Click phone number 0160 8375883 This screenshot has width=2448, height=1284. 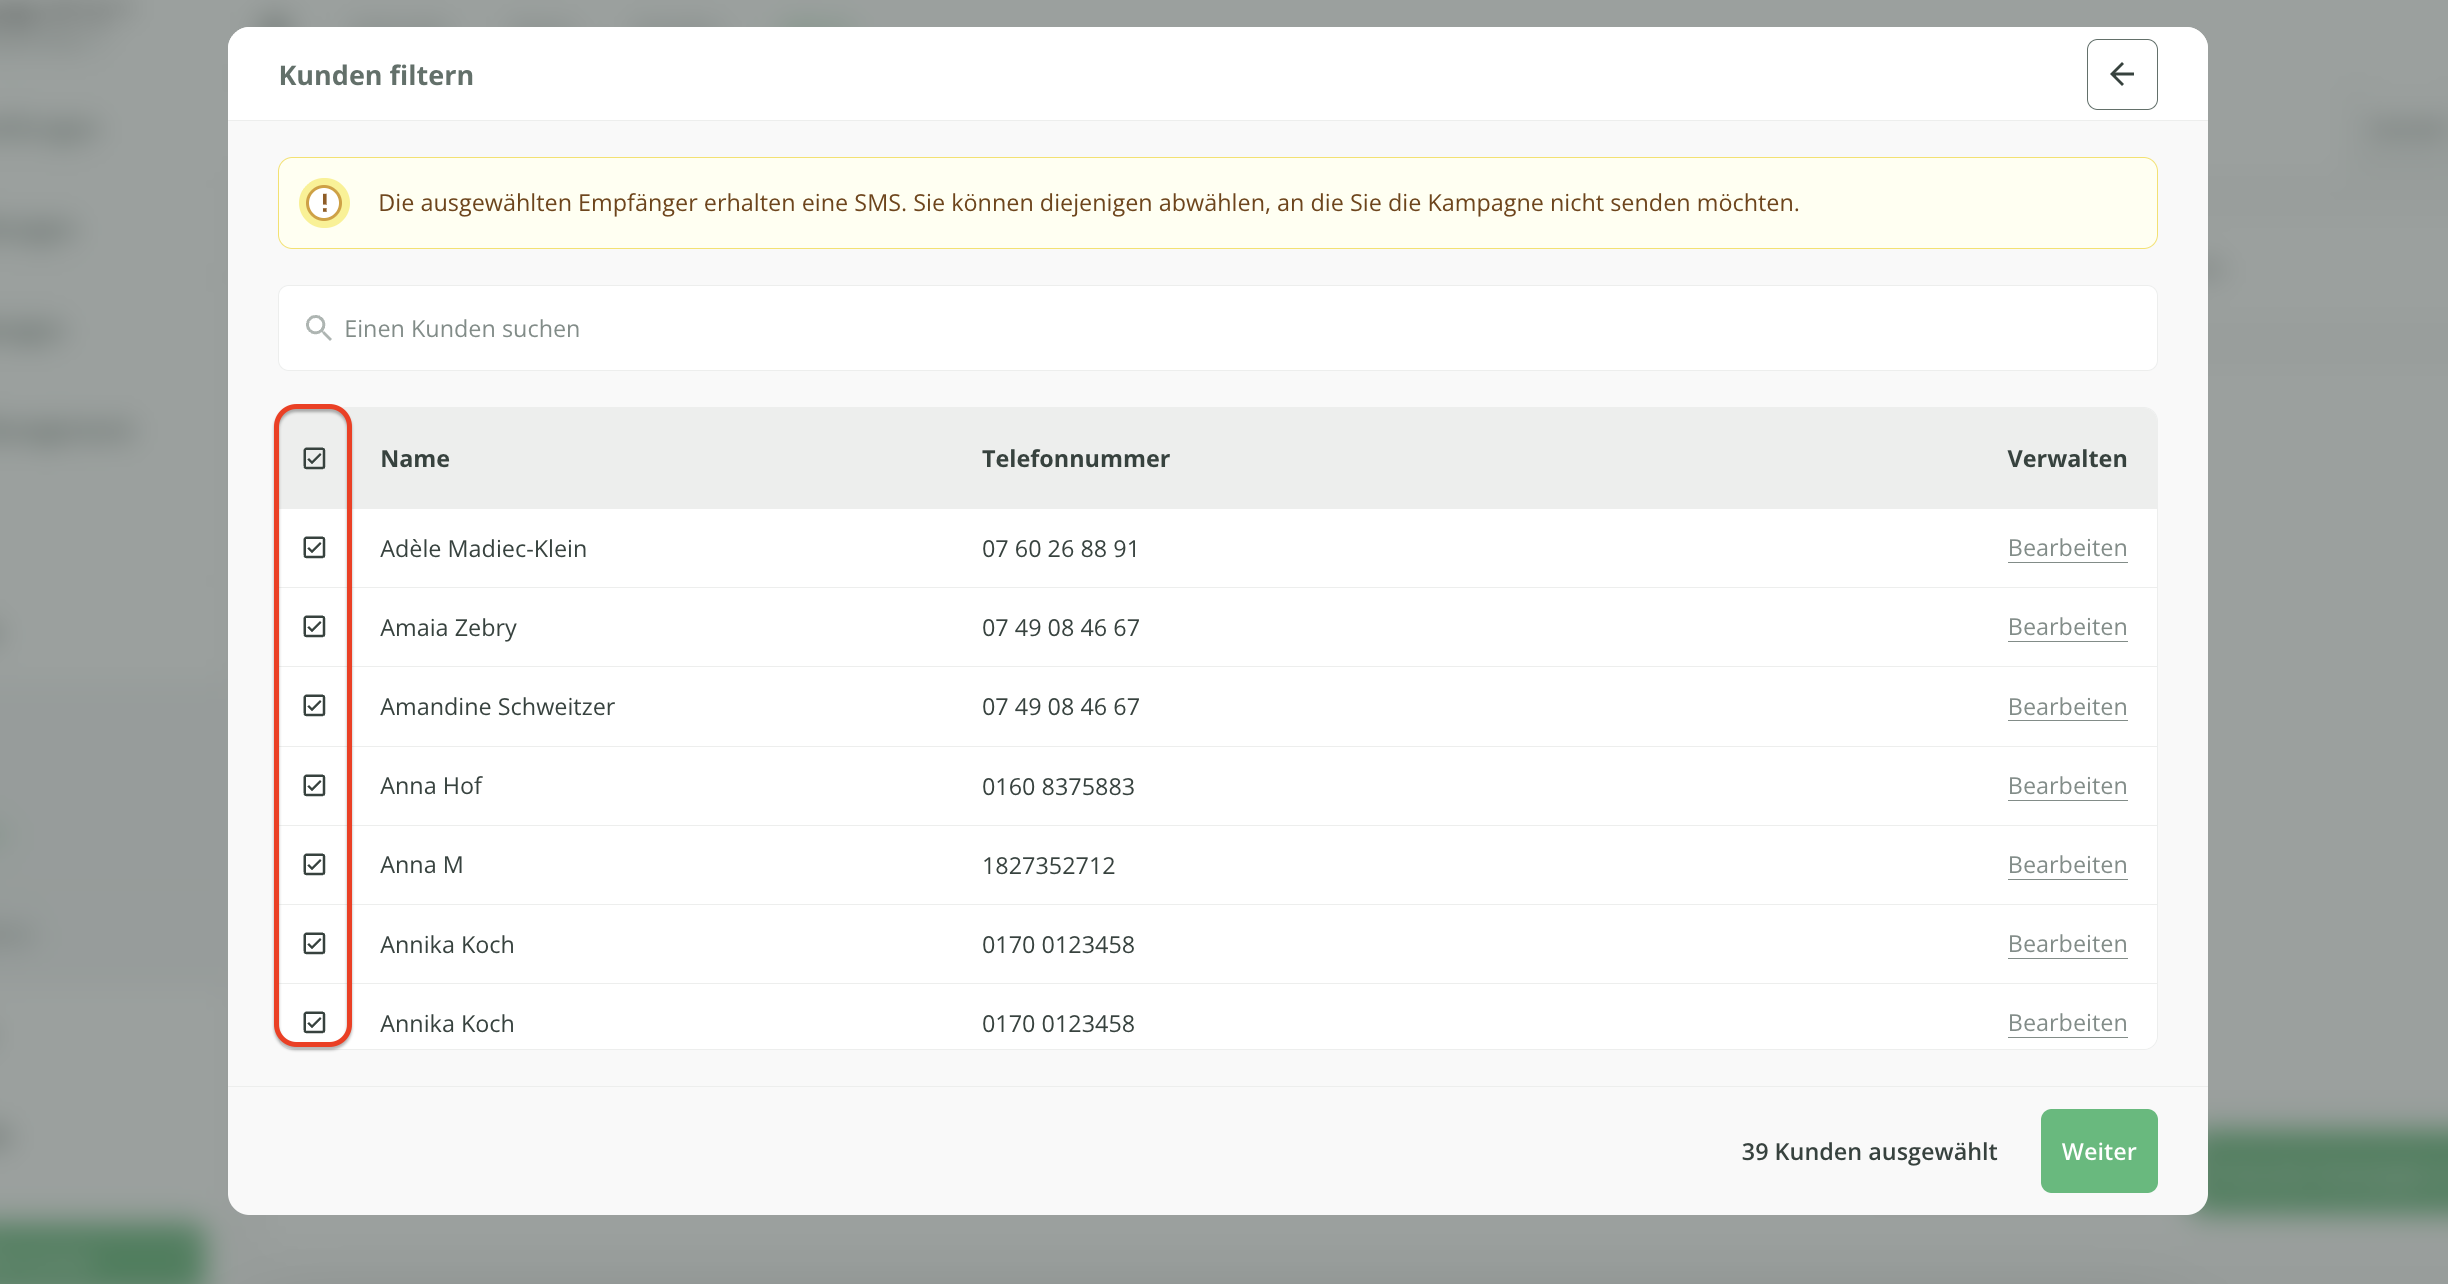click(x=1057, y=787)
